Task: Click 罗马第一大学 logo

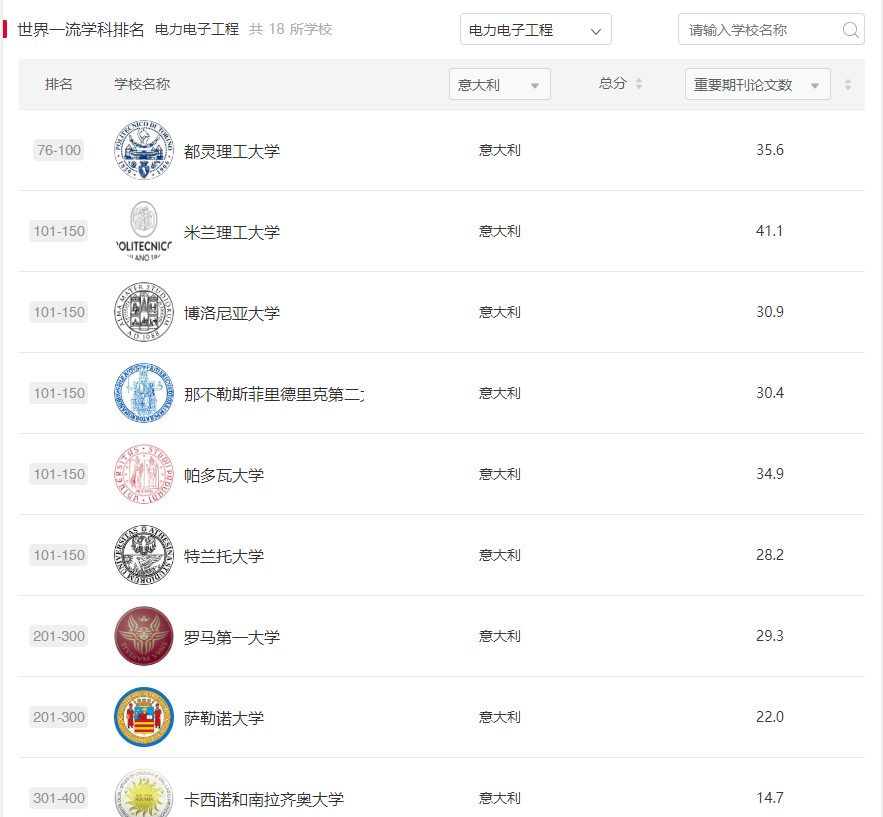Action: 144,636
